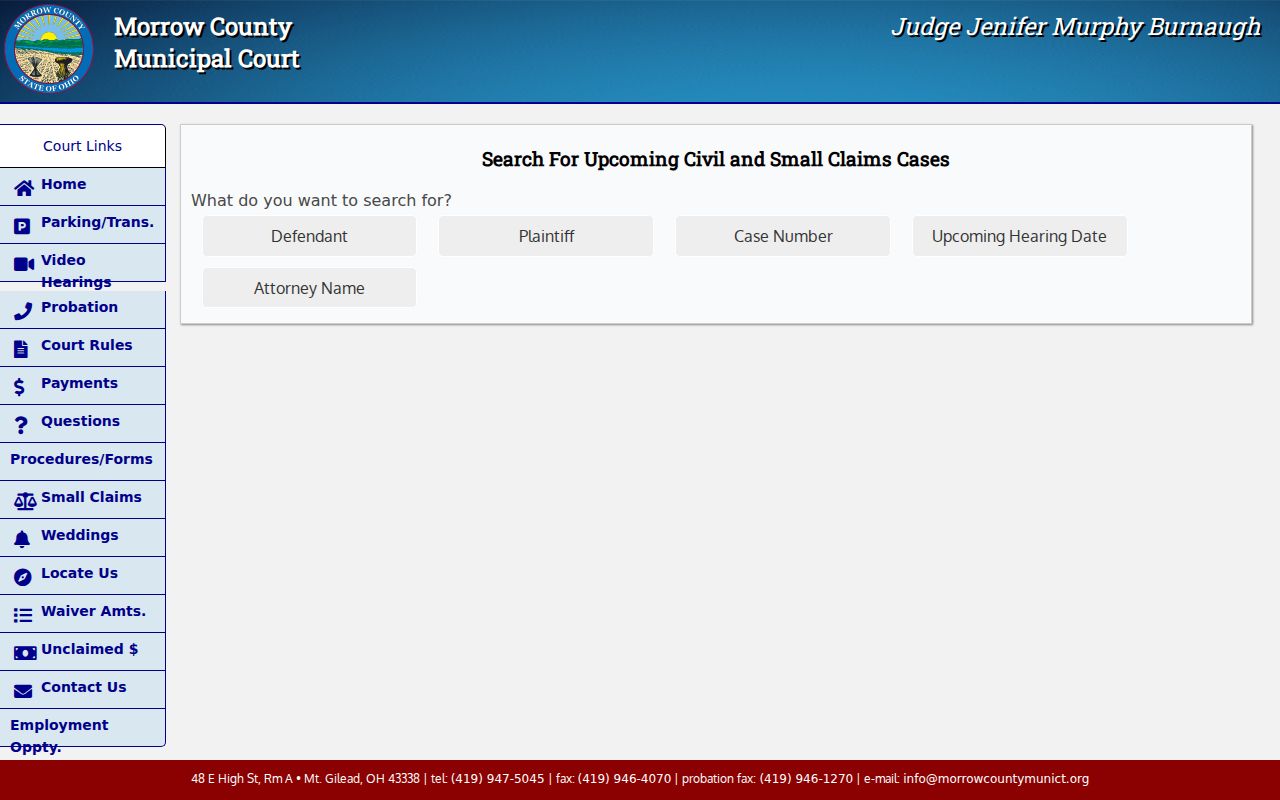This screenshot has height=800, width=1280.
Task: Click the Morrow County Municipal Court title
Action: click(207, 43)
